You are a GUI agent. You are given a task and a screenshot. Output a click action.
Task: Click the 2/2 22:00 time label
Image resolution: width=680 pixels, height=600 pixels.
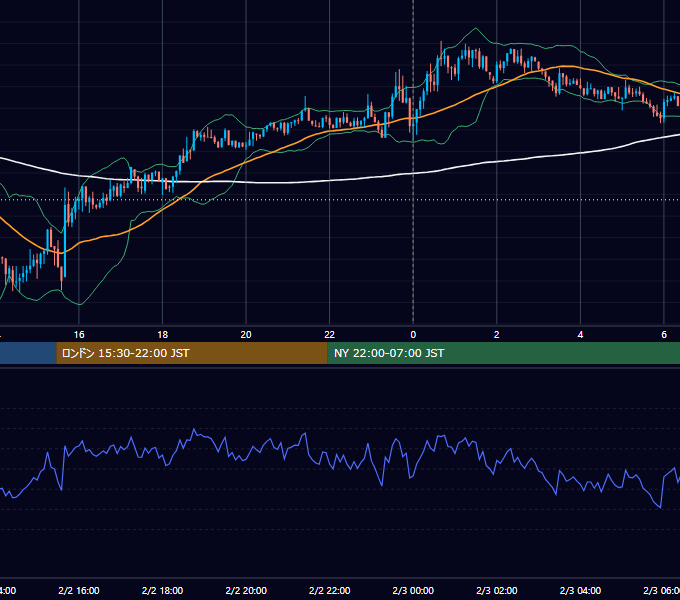pos(330,590)
